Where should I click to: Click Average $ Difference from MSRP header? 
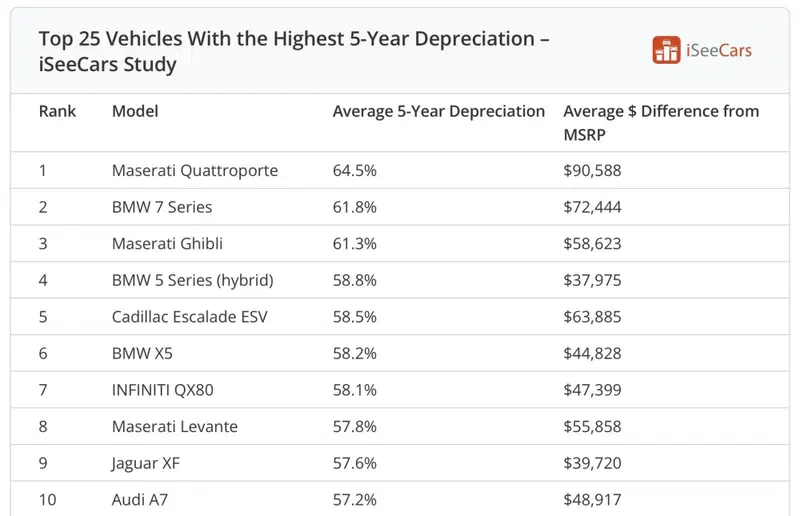pyautogui.click(x=661, y=122)
